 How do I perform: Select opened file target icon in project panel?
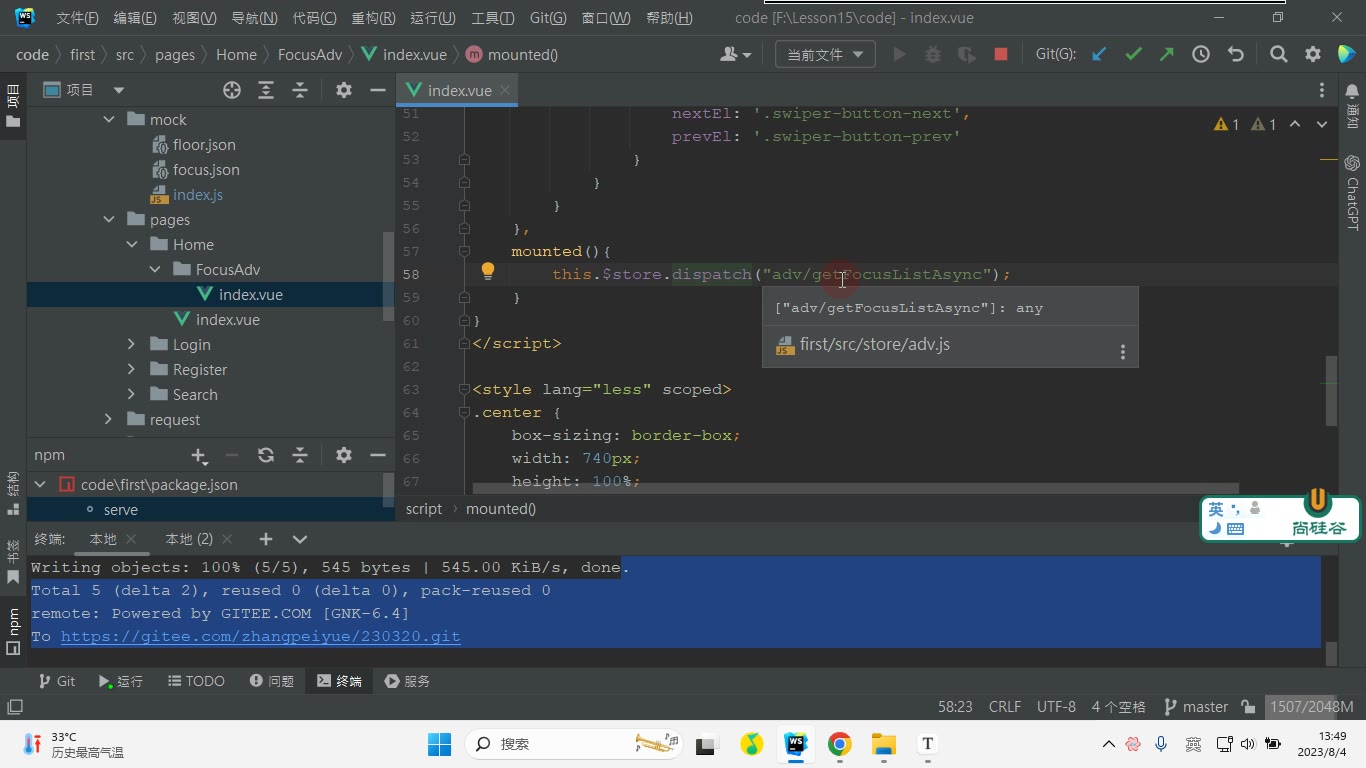232,90
